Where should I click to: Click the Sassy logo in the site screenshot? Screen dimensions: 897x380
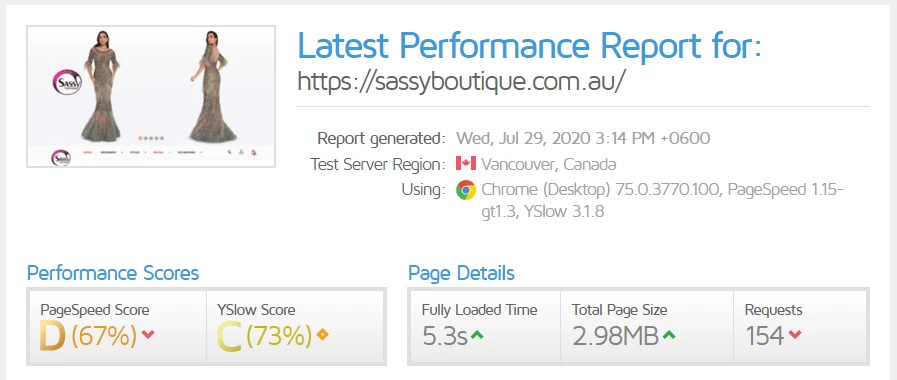68,85
